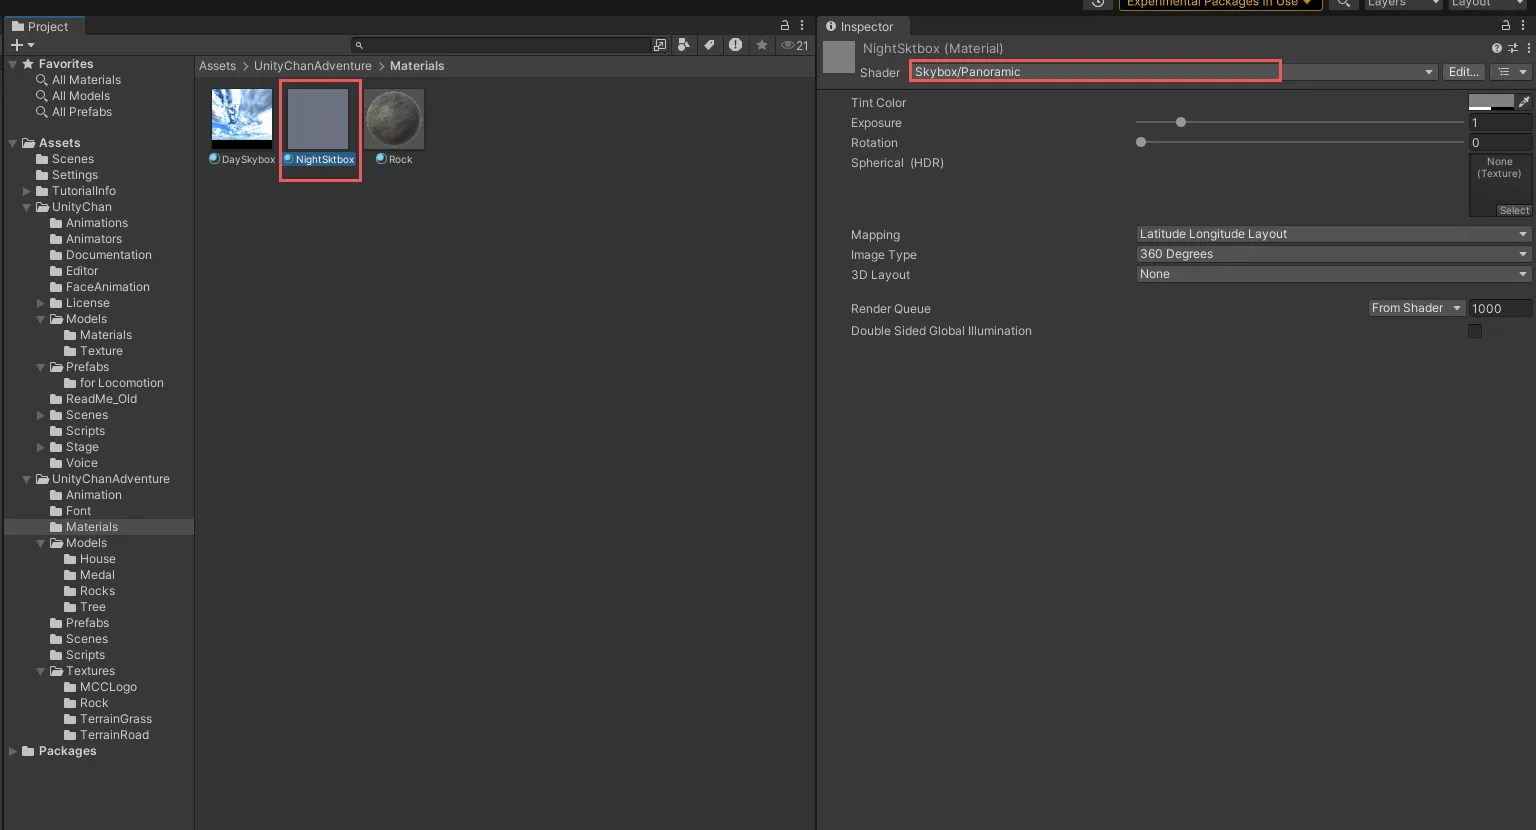Toggle the Inspector panel lock
1536x830 pixels.
[x=1506, y=26]
